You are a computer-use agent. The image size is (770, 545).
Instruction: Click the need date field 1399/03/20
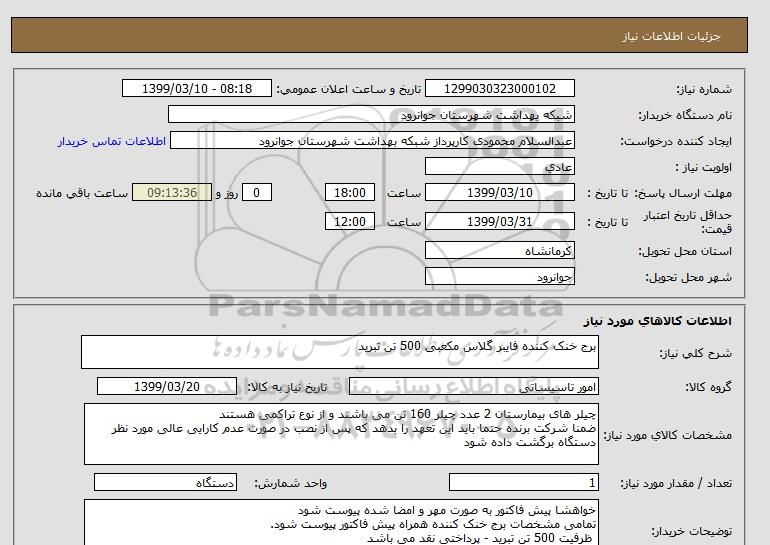[167, 387]
